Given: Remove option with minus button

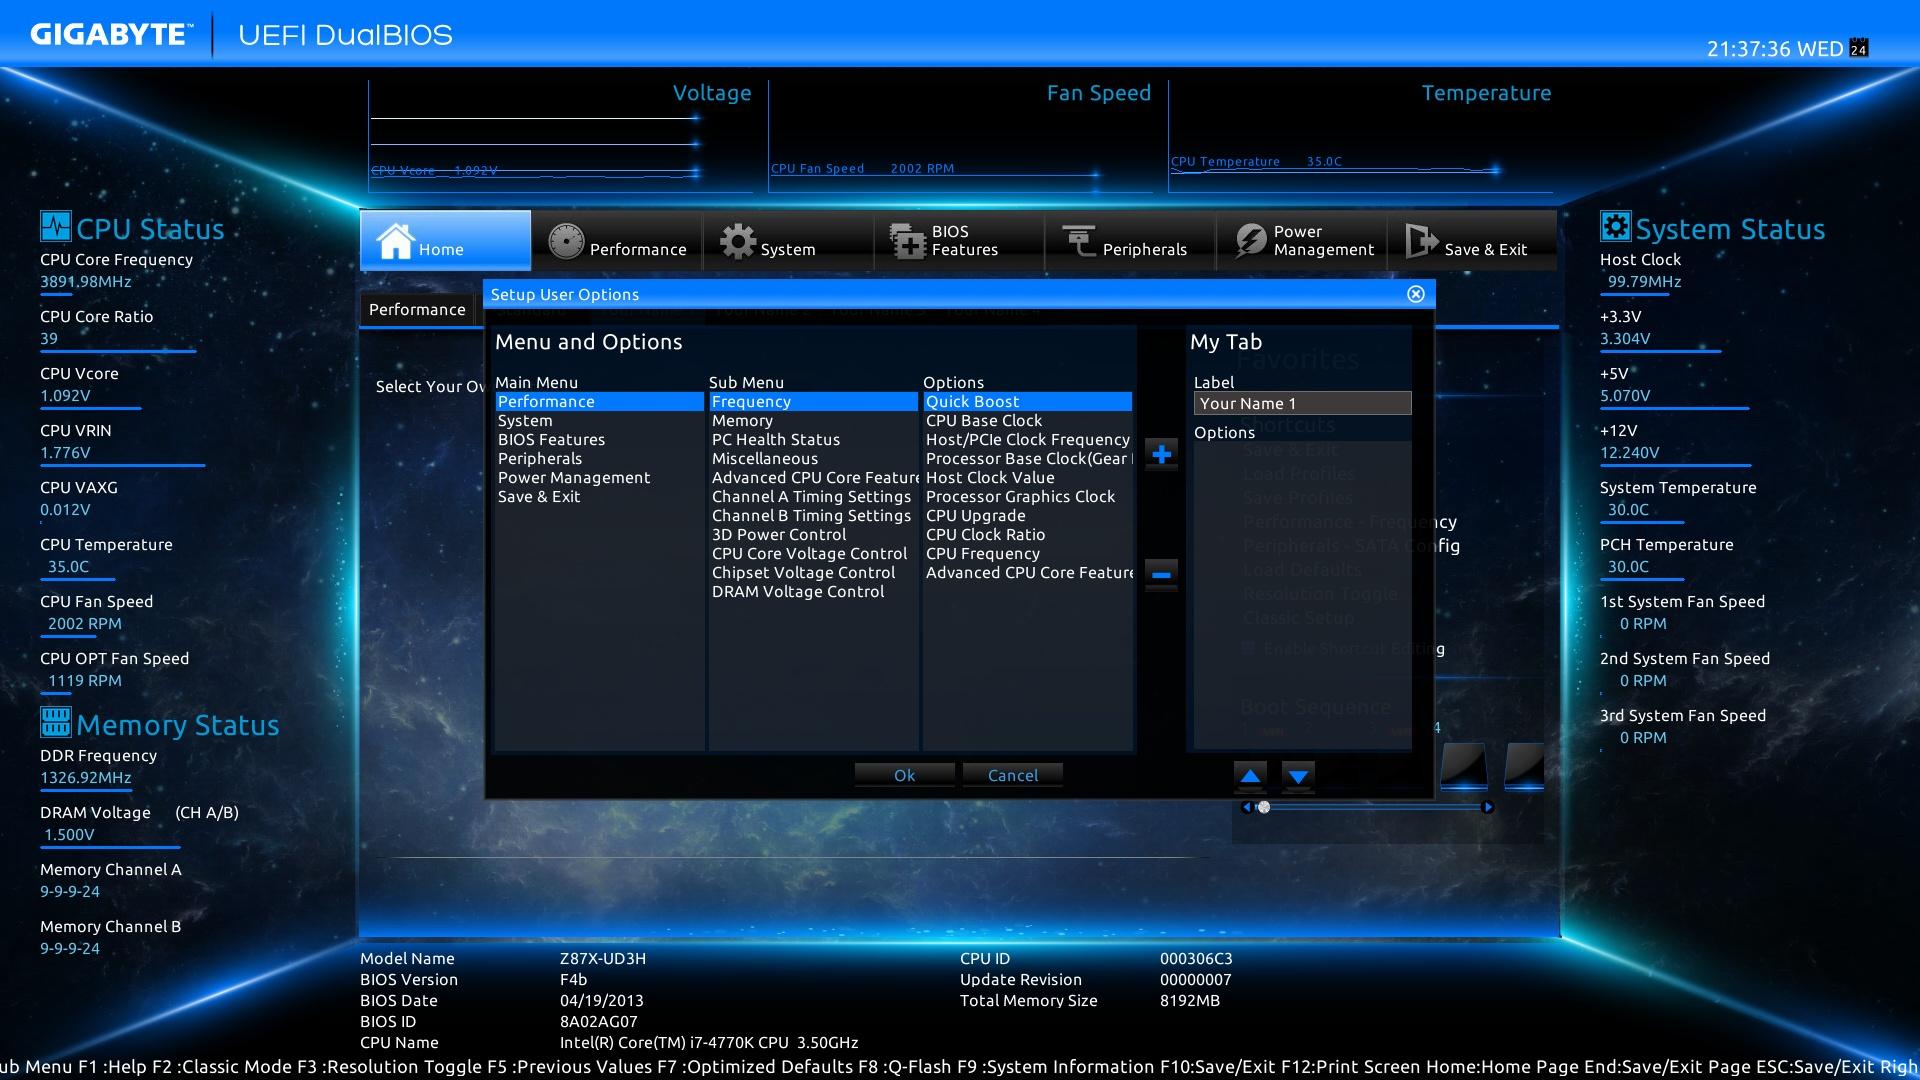Looking at the screenshot, I should [x=1161, y=574].
